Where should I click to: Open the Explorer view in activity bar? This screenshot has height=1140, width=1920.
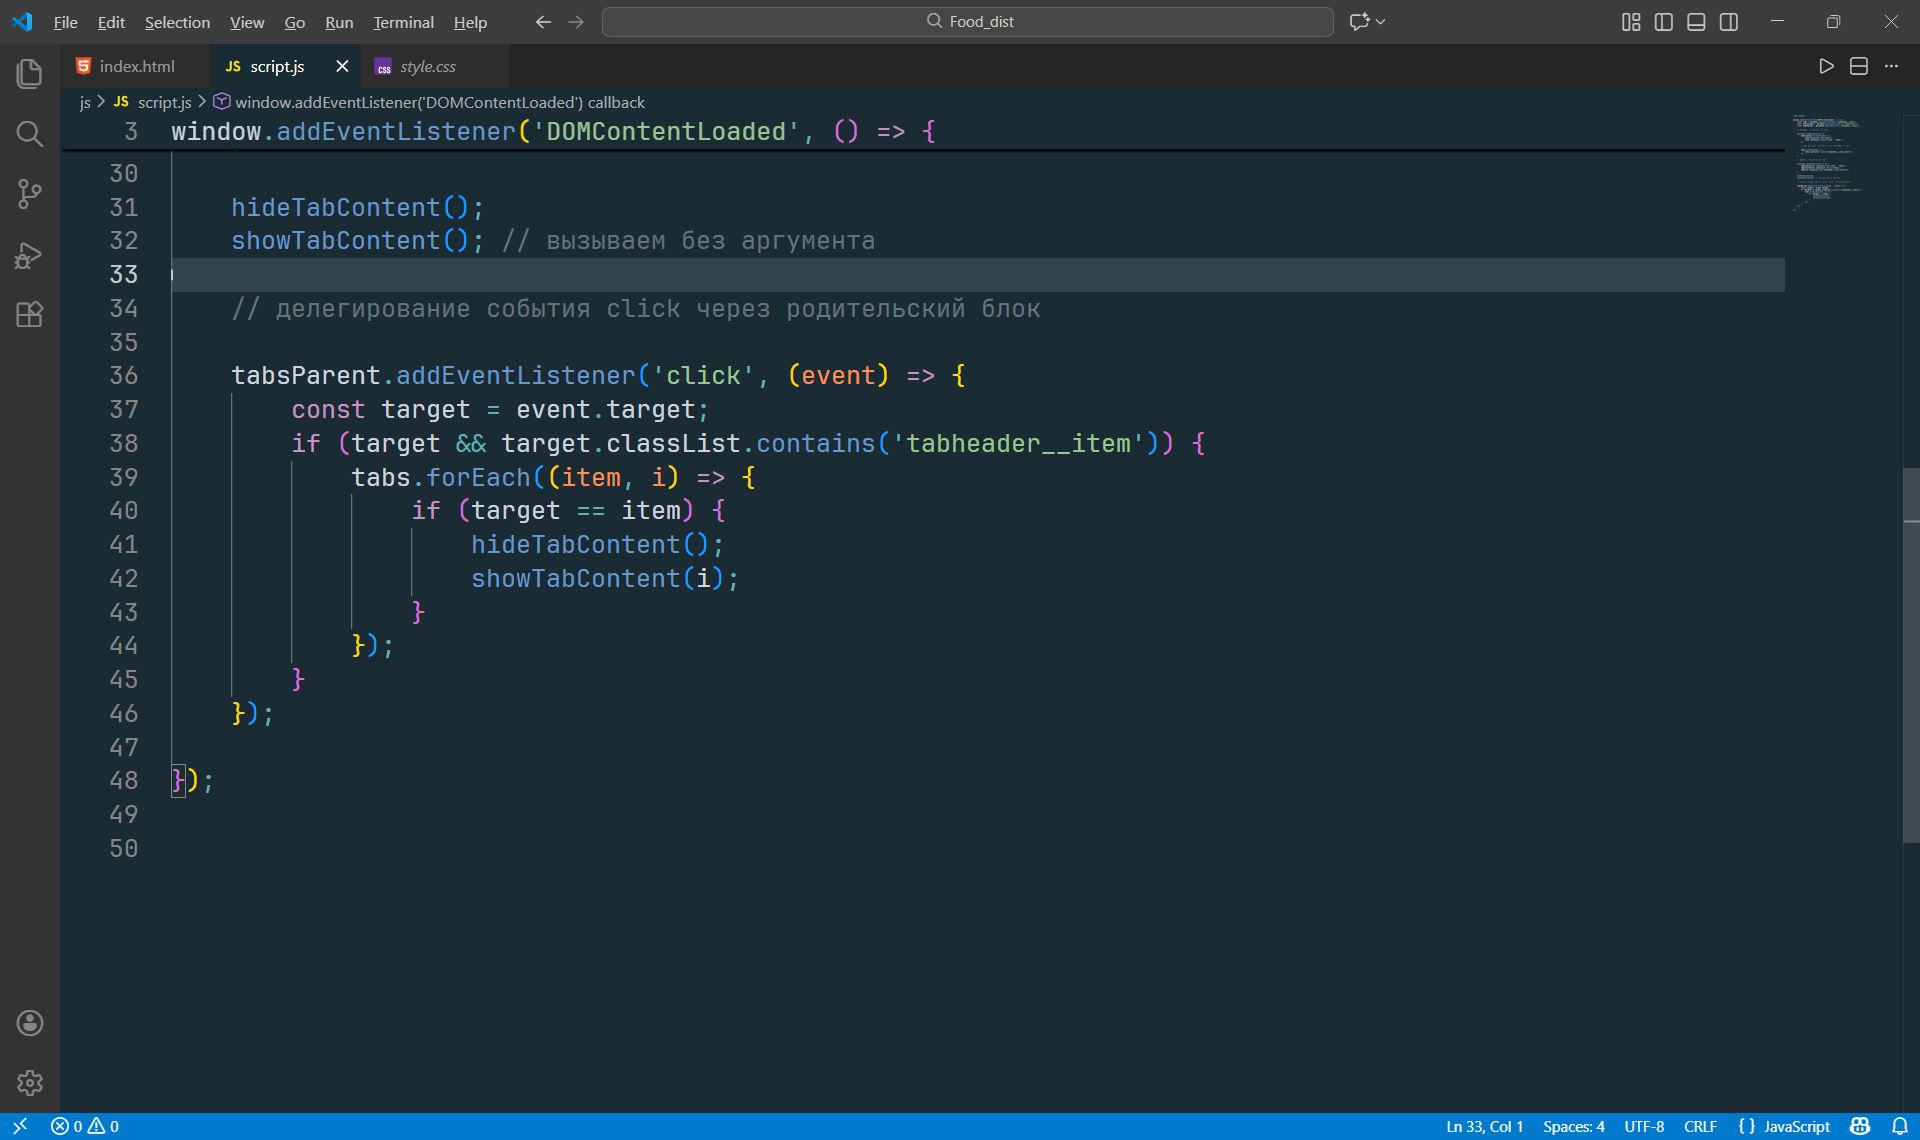pyautogui.click(x=30, y=73)
